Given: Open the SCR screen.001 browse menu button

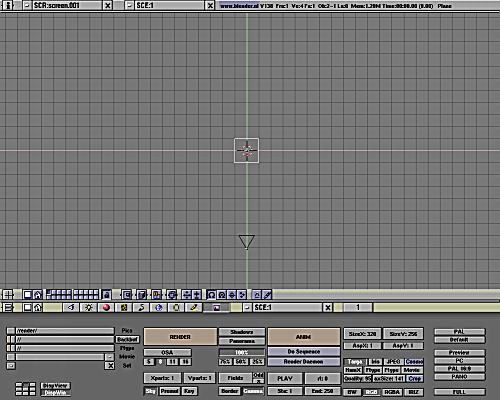Looking at the screenshot, I should click(x=27, y=6).
